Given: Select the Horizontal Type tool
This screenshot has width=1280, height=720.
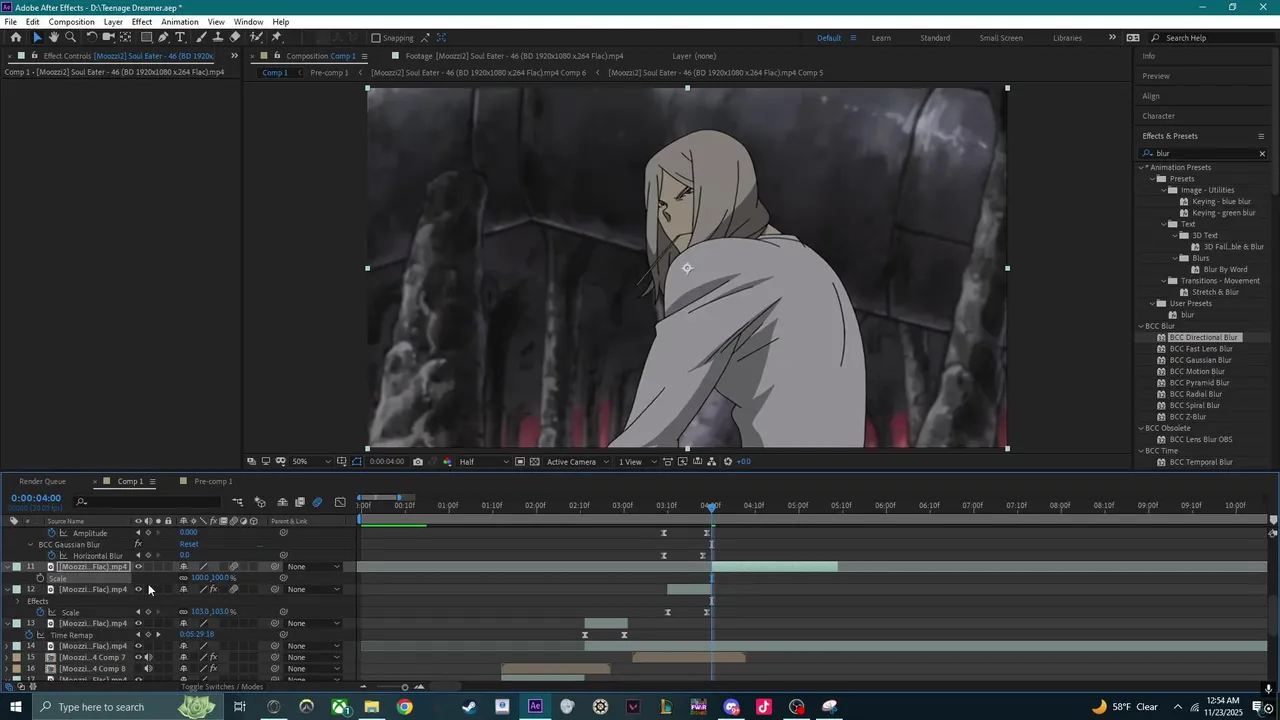Looking at the screenshot, I should point(180,37).
